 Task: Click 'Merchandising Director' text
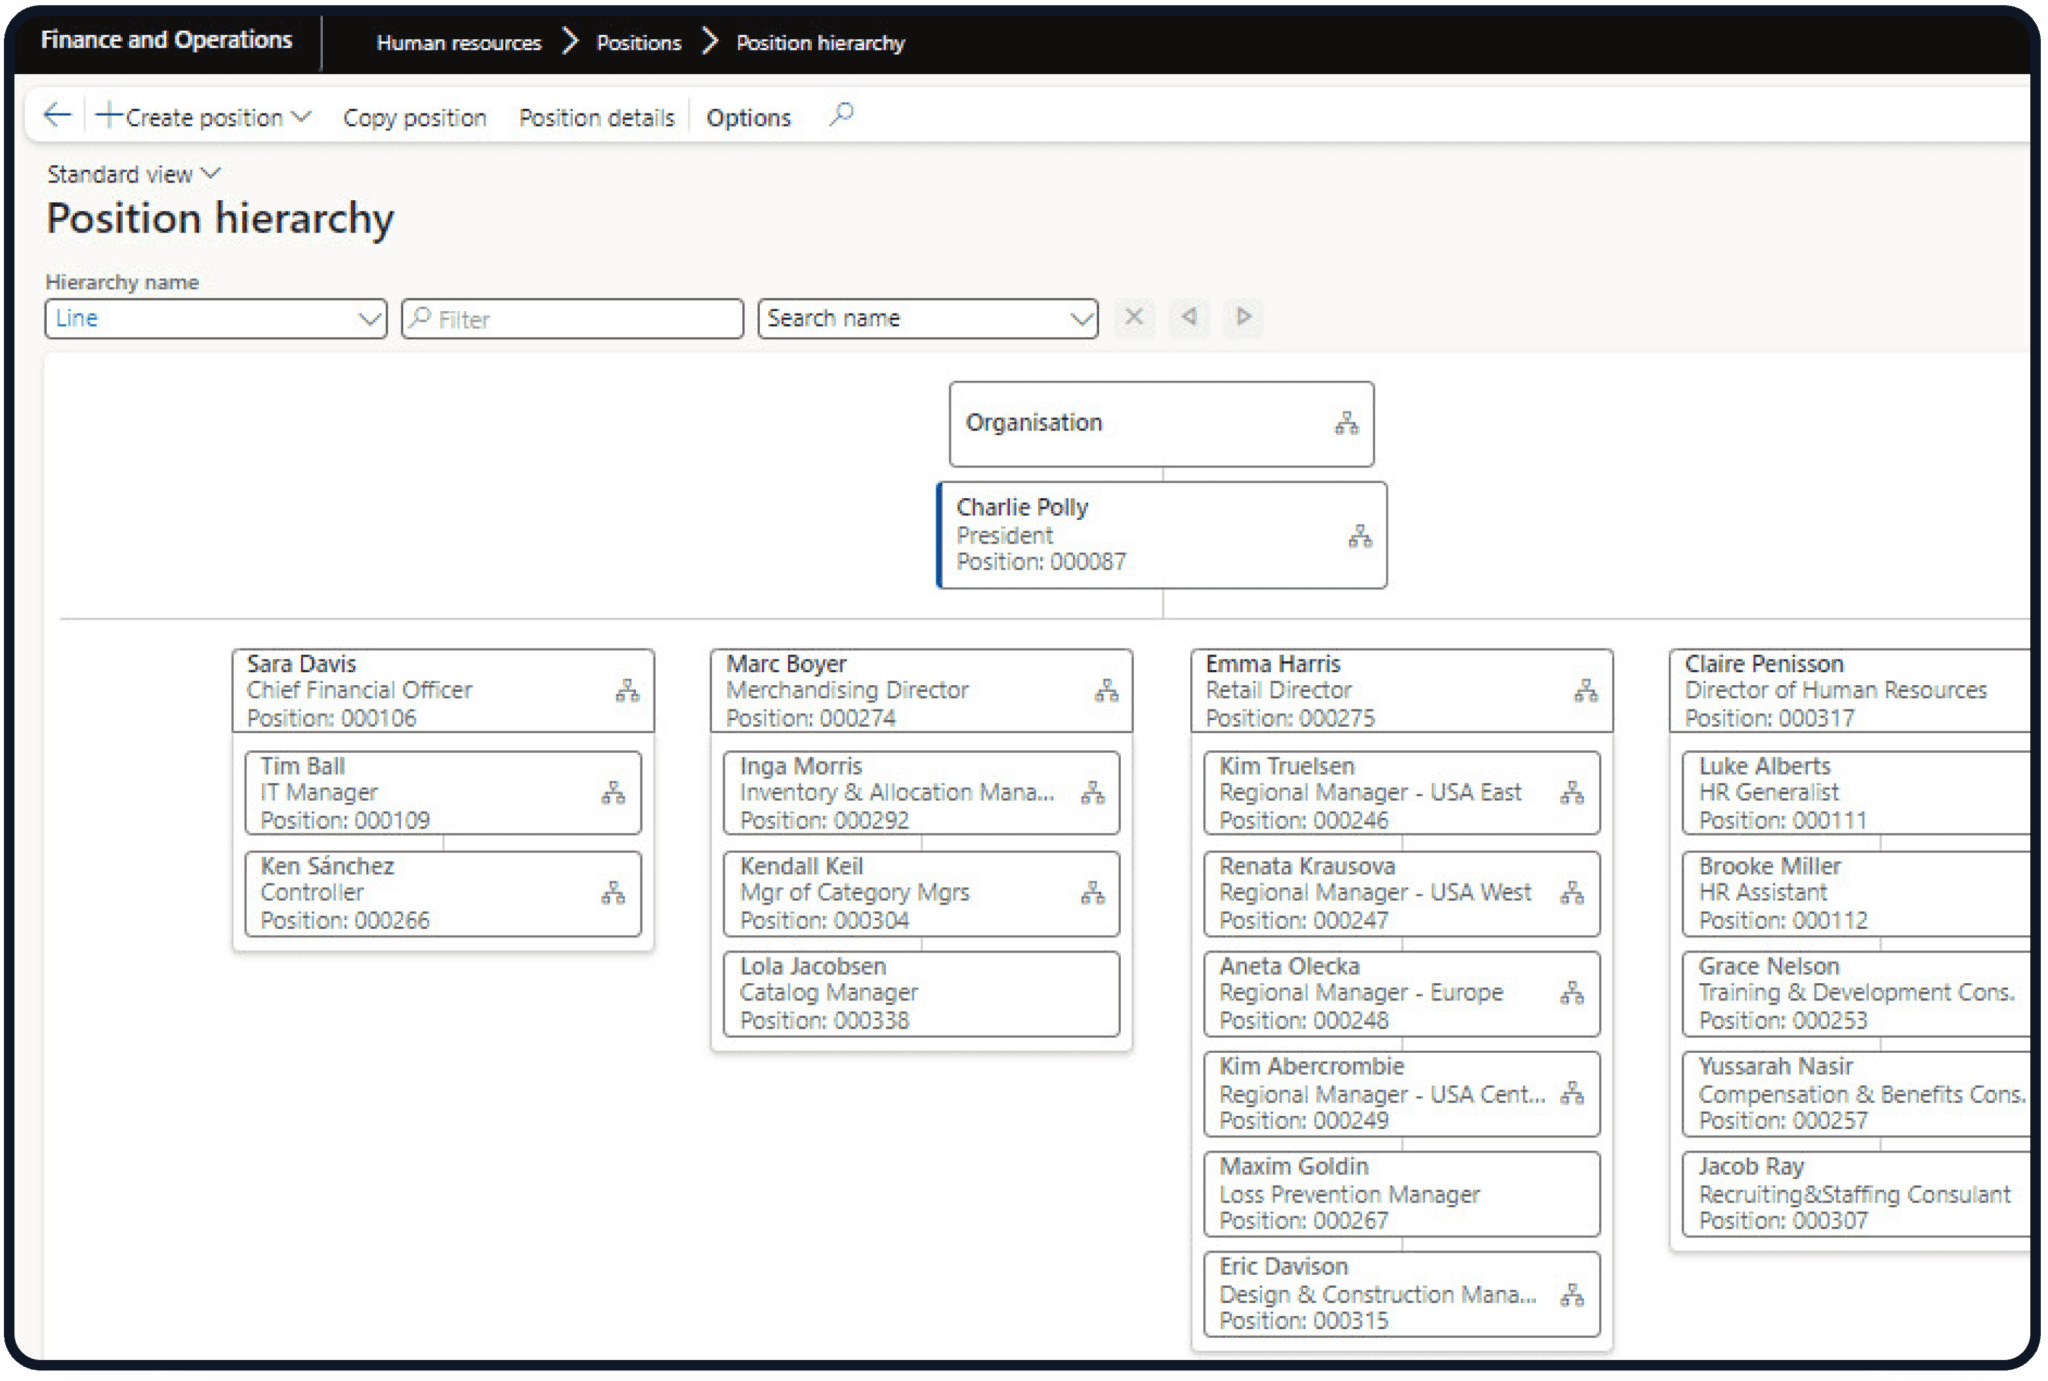[x=847, y=690]
